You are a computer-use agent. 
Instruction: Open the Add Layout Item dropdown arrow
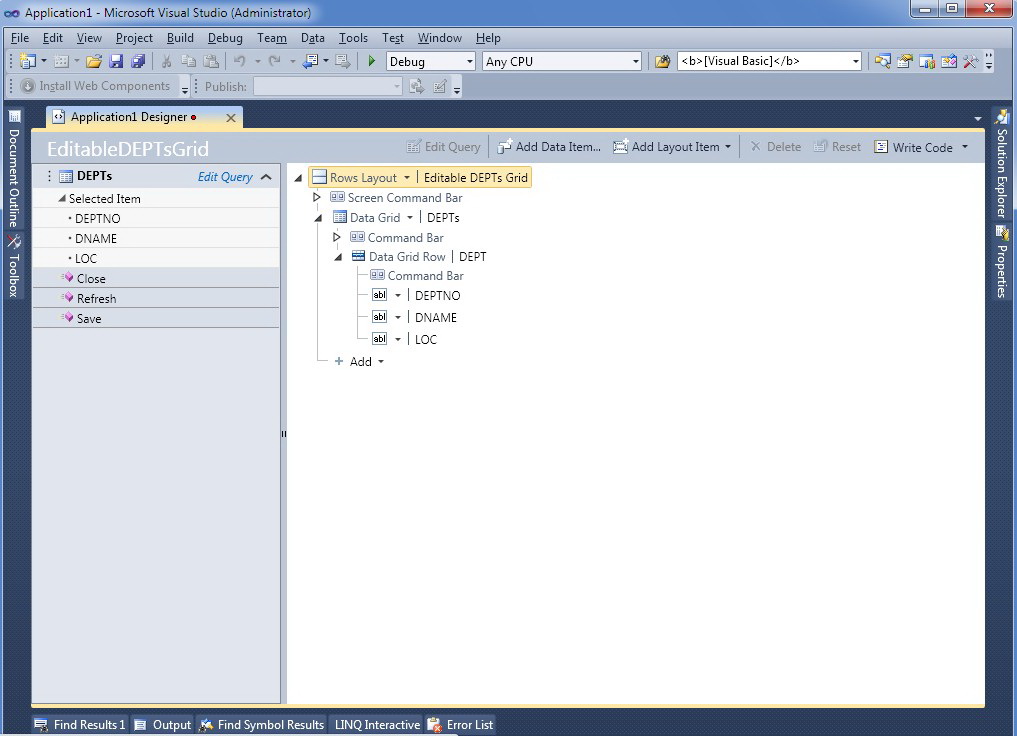point(728,147)
